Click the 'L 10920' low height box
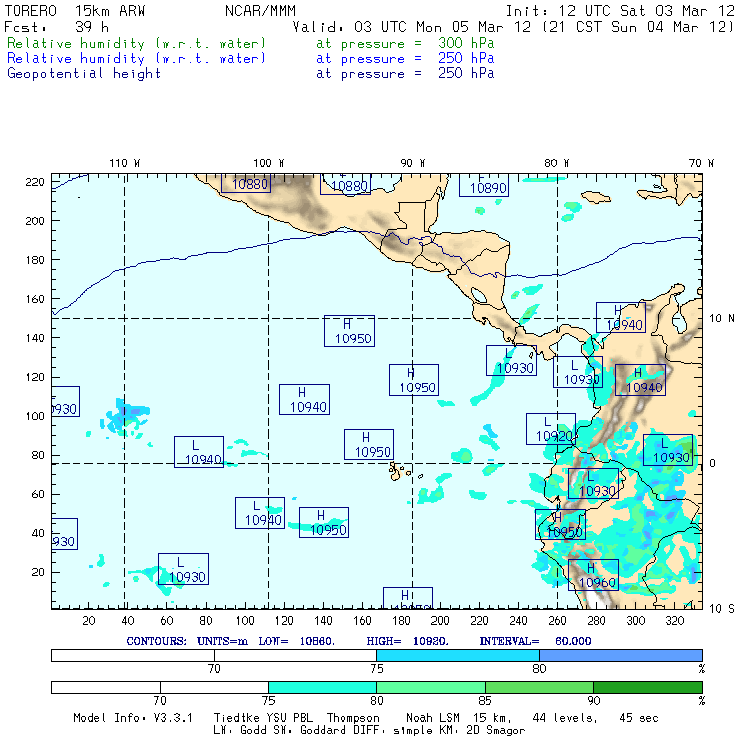Viewport: 740px width, 740px height. point(551,429)
